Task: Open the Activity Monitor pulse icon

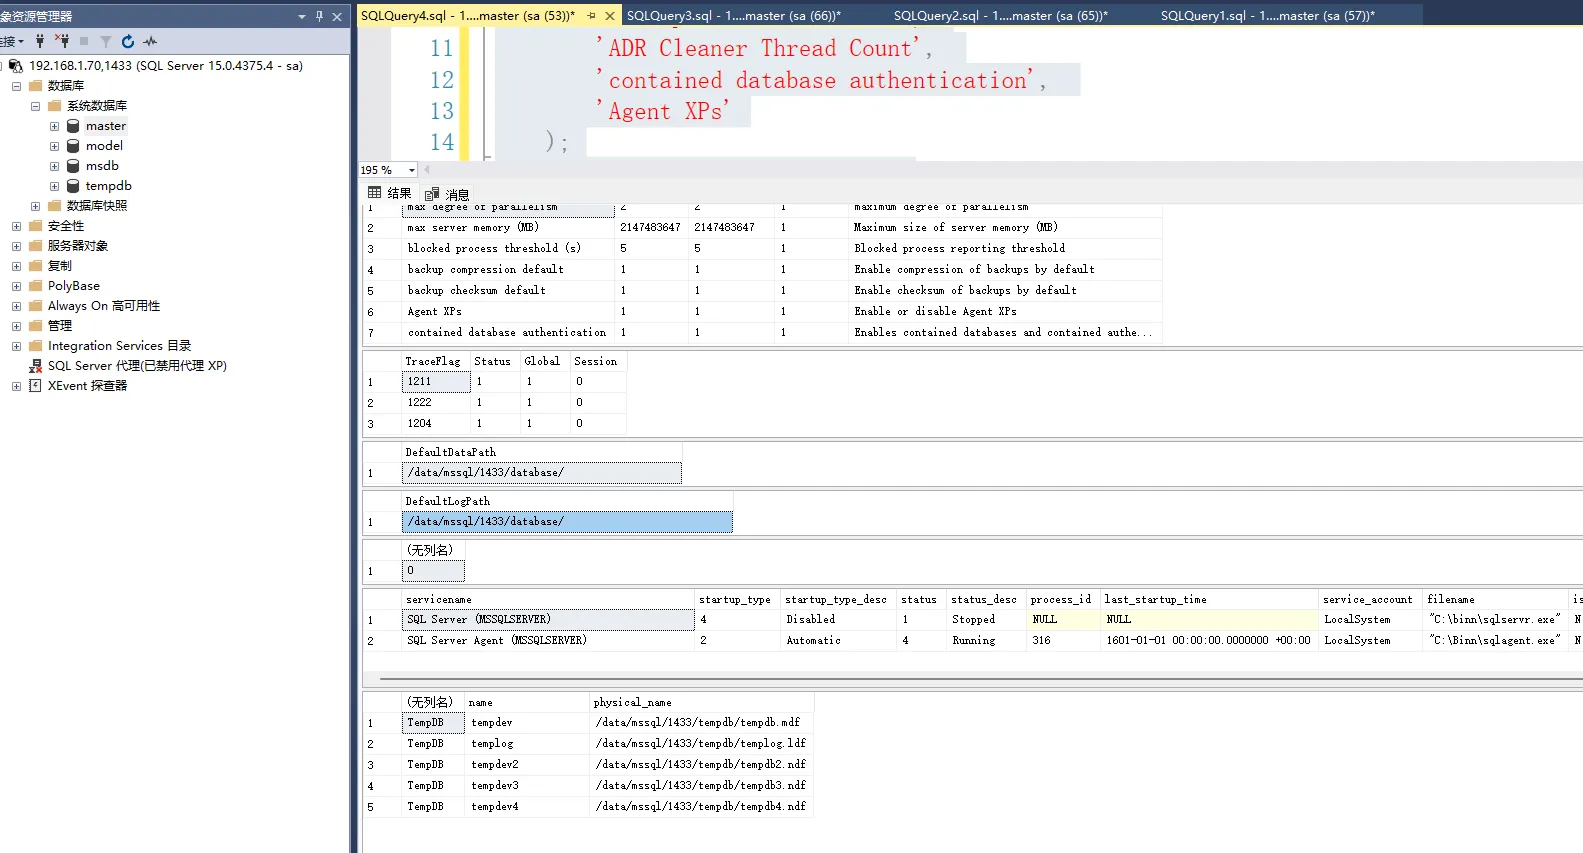Action: (x=150, y=41)
